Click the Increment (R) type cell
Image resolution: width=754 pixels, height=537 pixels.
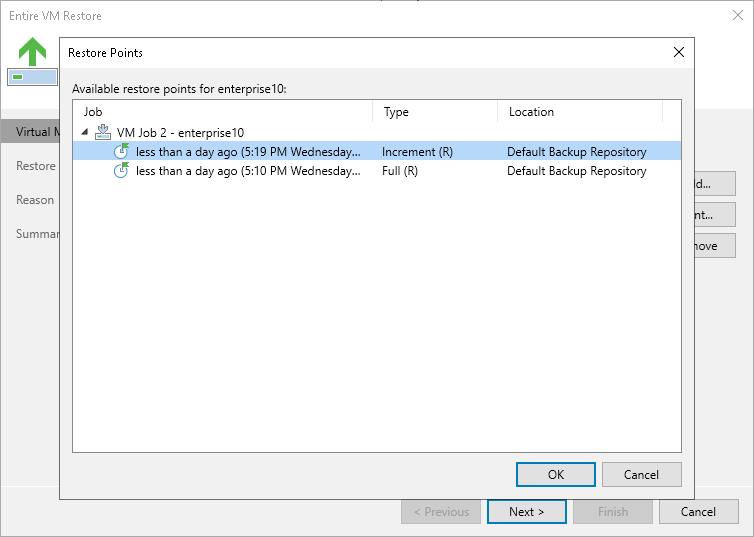[x=417, y=152]
